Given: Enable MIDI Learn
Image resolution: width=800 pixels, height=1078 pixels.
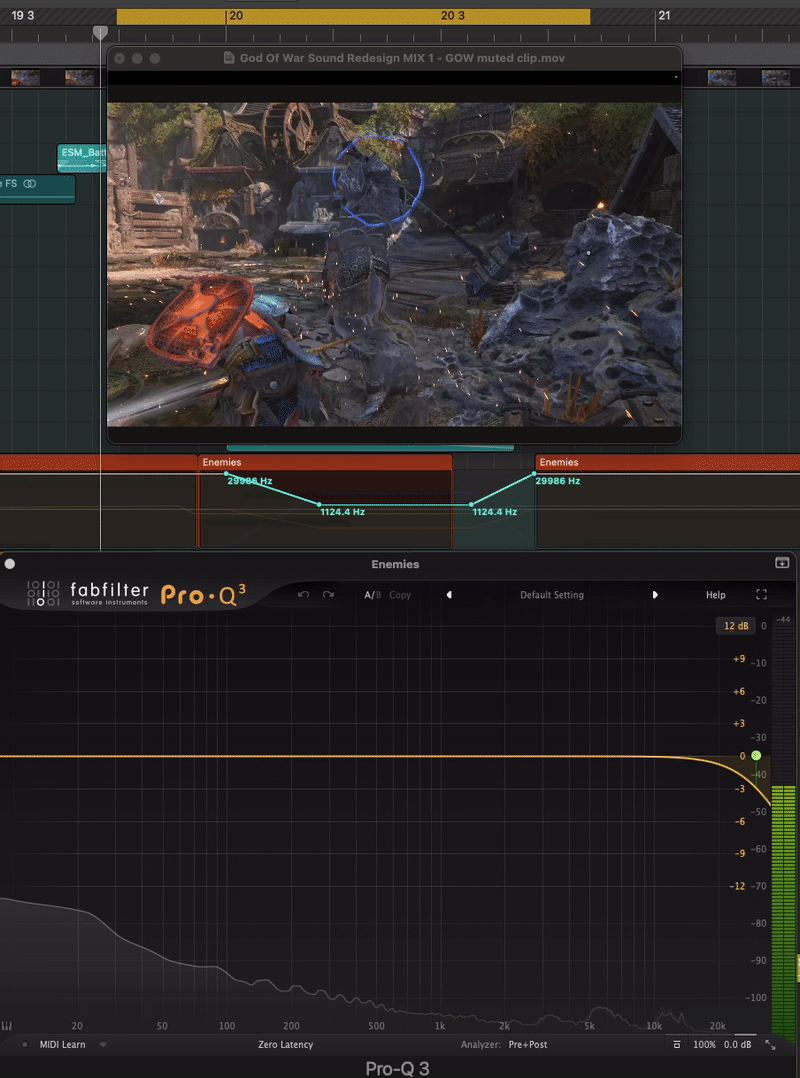Looking at the screenshot, I should coord(63,1045).
